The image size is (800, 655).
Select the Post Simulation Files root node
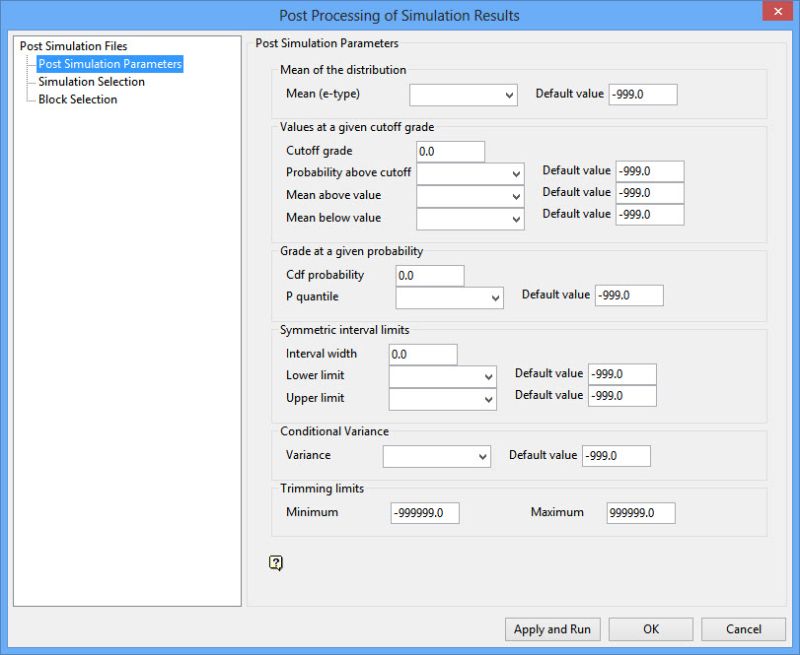69,45
